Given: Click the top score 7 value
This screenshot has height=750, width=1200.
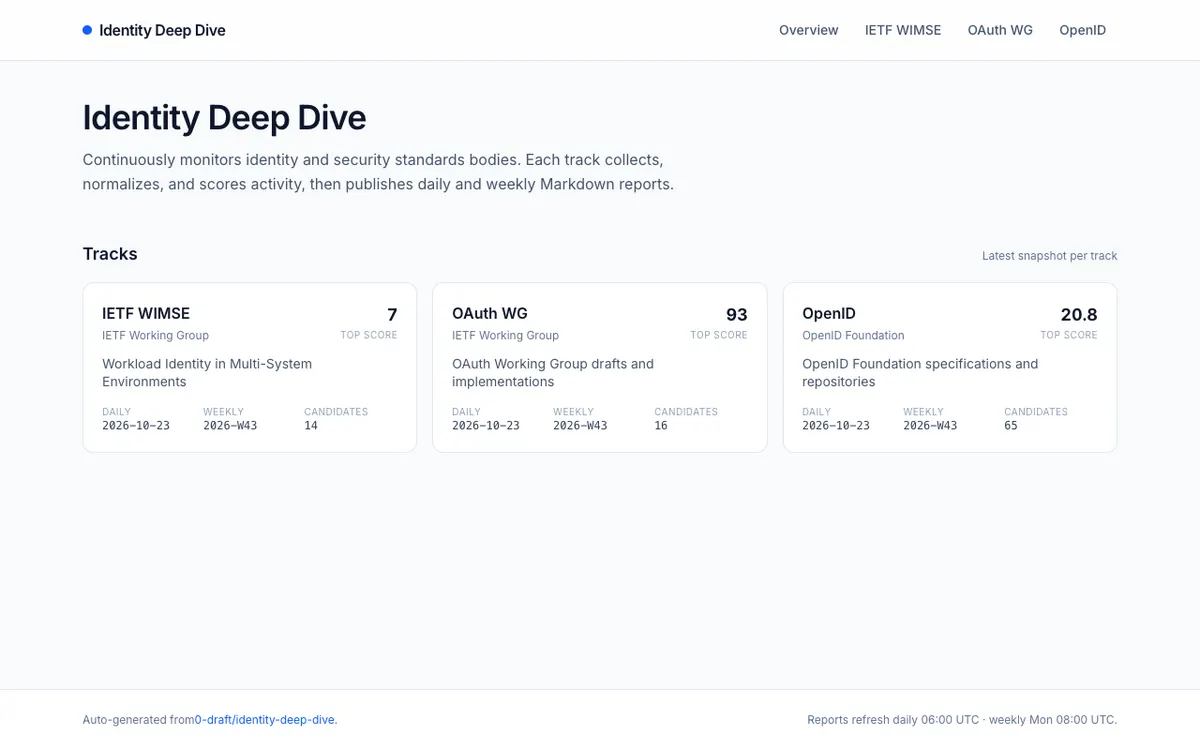Looking at the screenshot, I should (x=392, y=314).
